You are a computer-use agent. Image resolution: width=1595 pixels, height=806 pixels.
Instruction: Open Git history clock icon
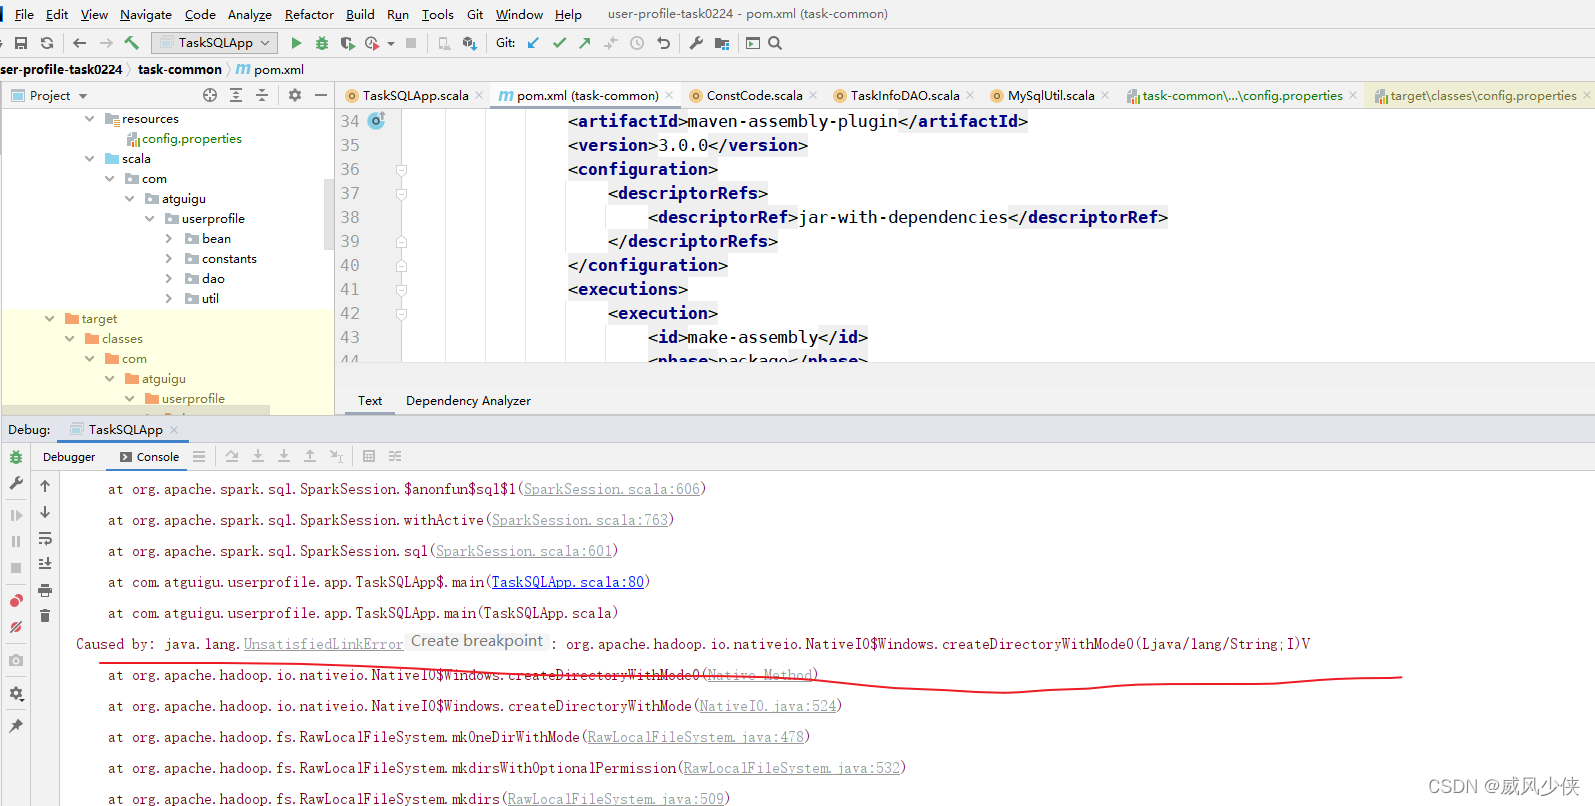point(637,43)
